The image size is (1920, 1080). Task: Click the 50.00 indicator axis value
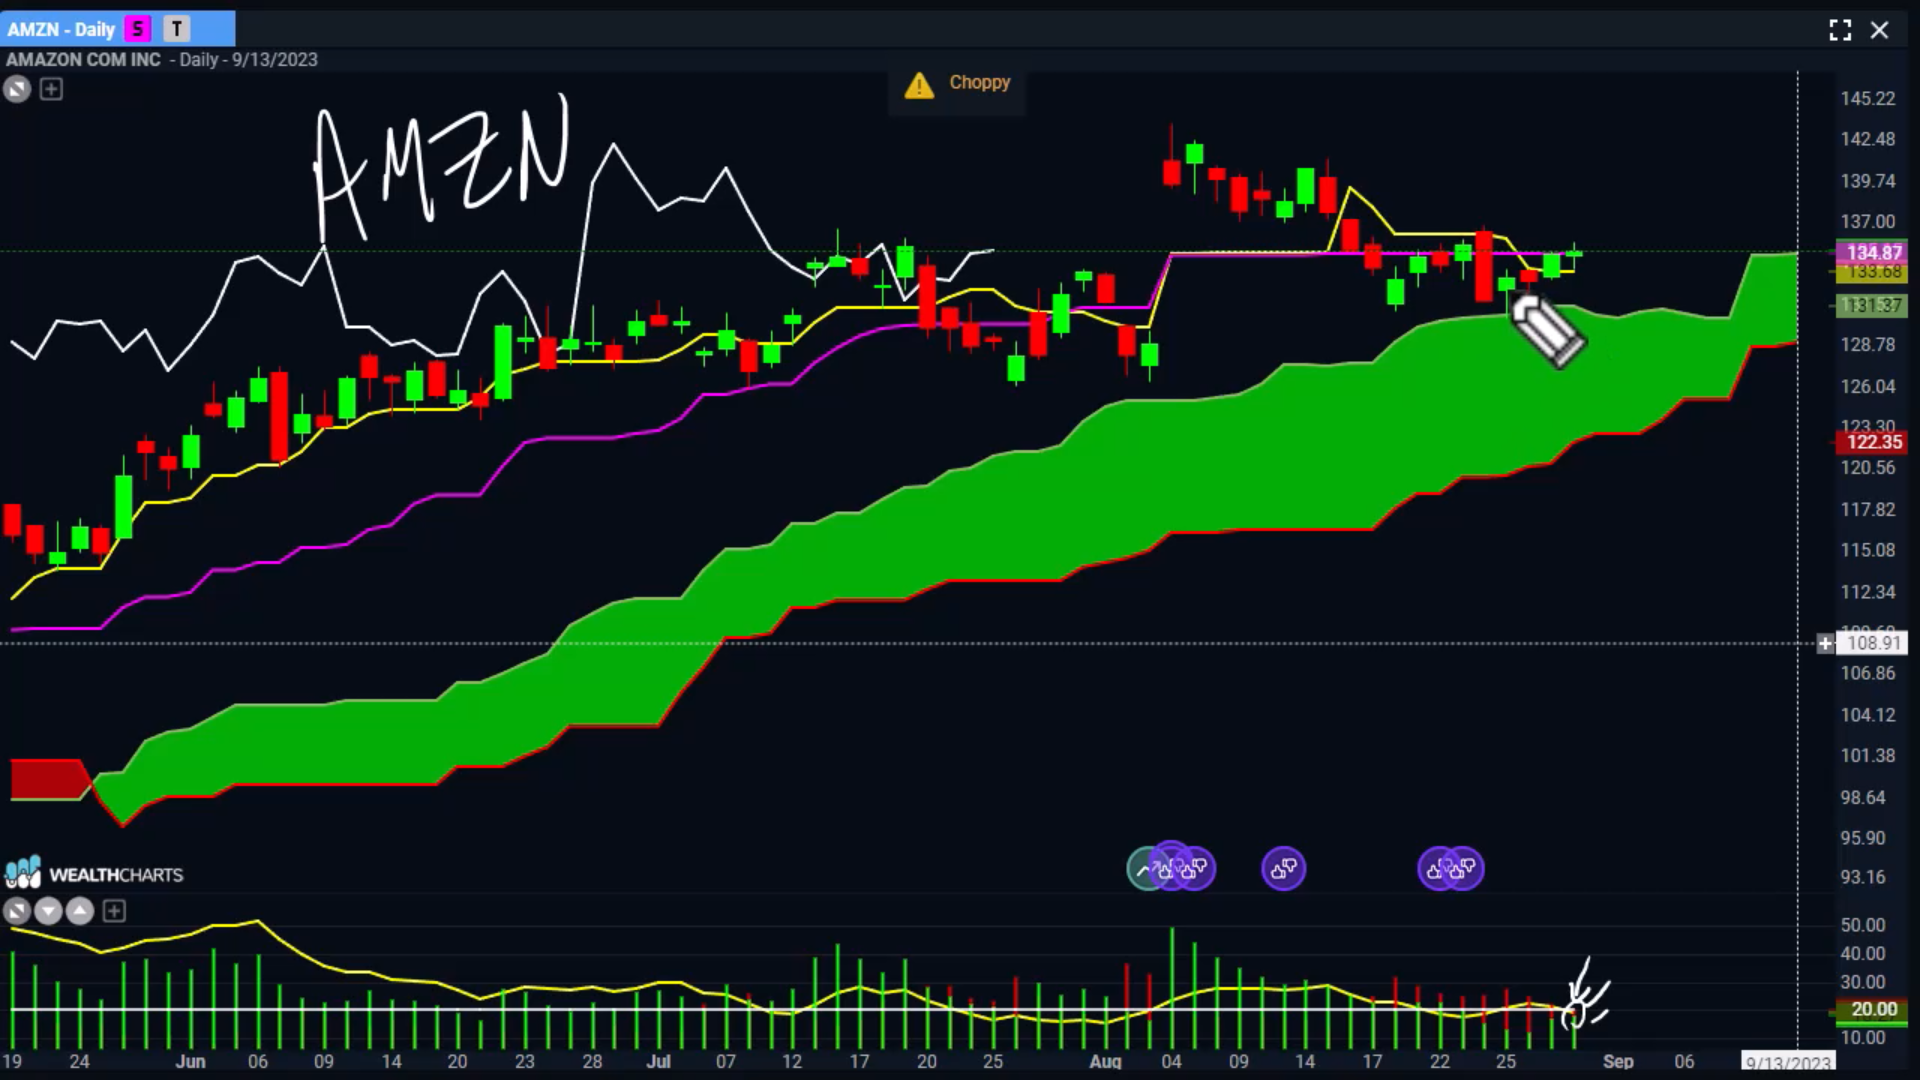coord(1863,925)
